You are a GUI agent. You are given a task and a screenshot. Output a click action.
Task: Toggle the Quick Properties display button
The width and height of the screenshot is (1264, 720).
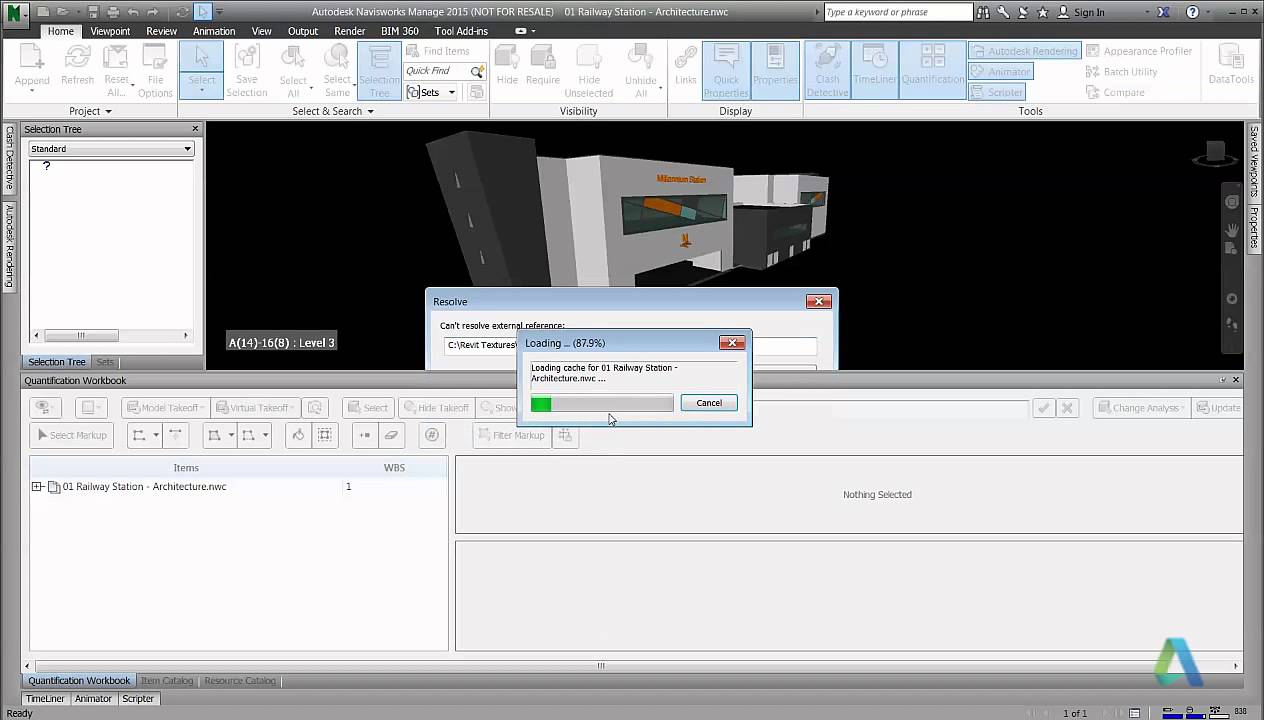(x=726, y=70)
